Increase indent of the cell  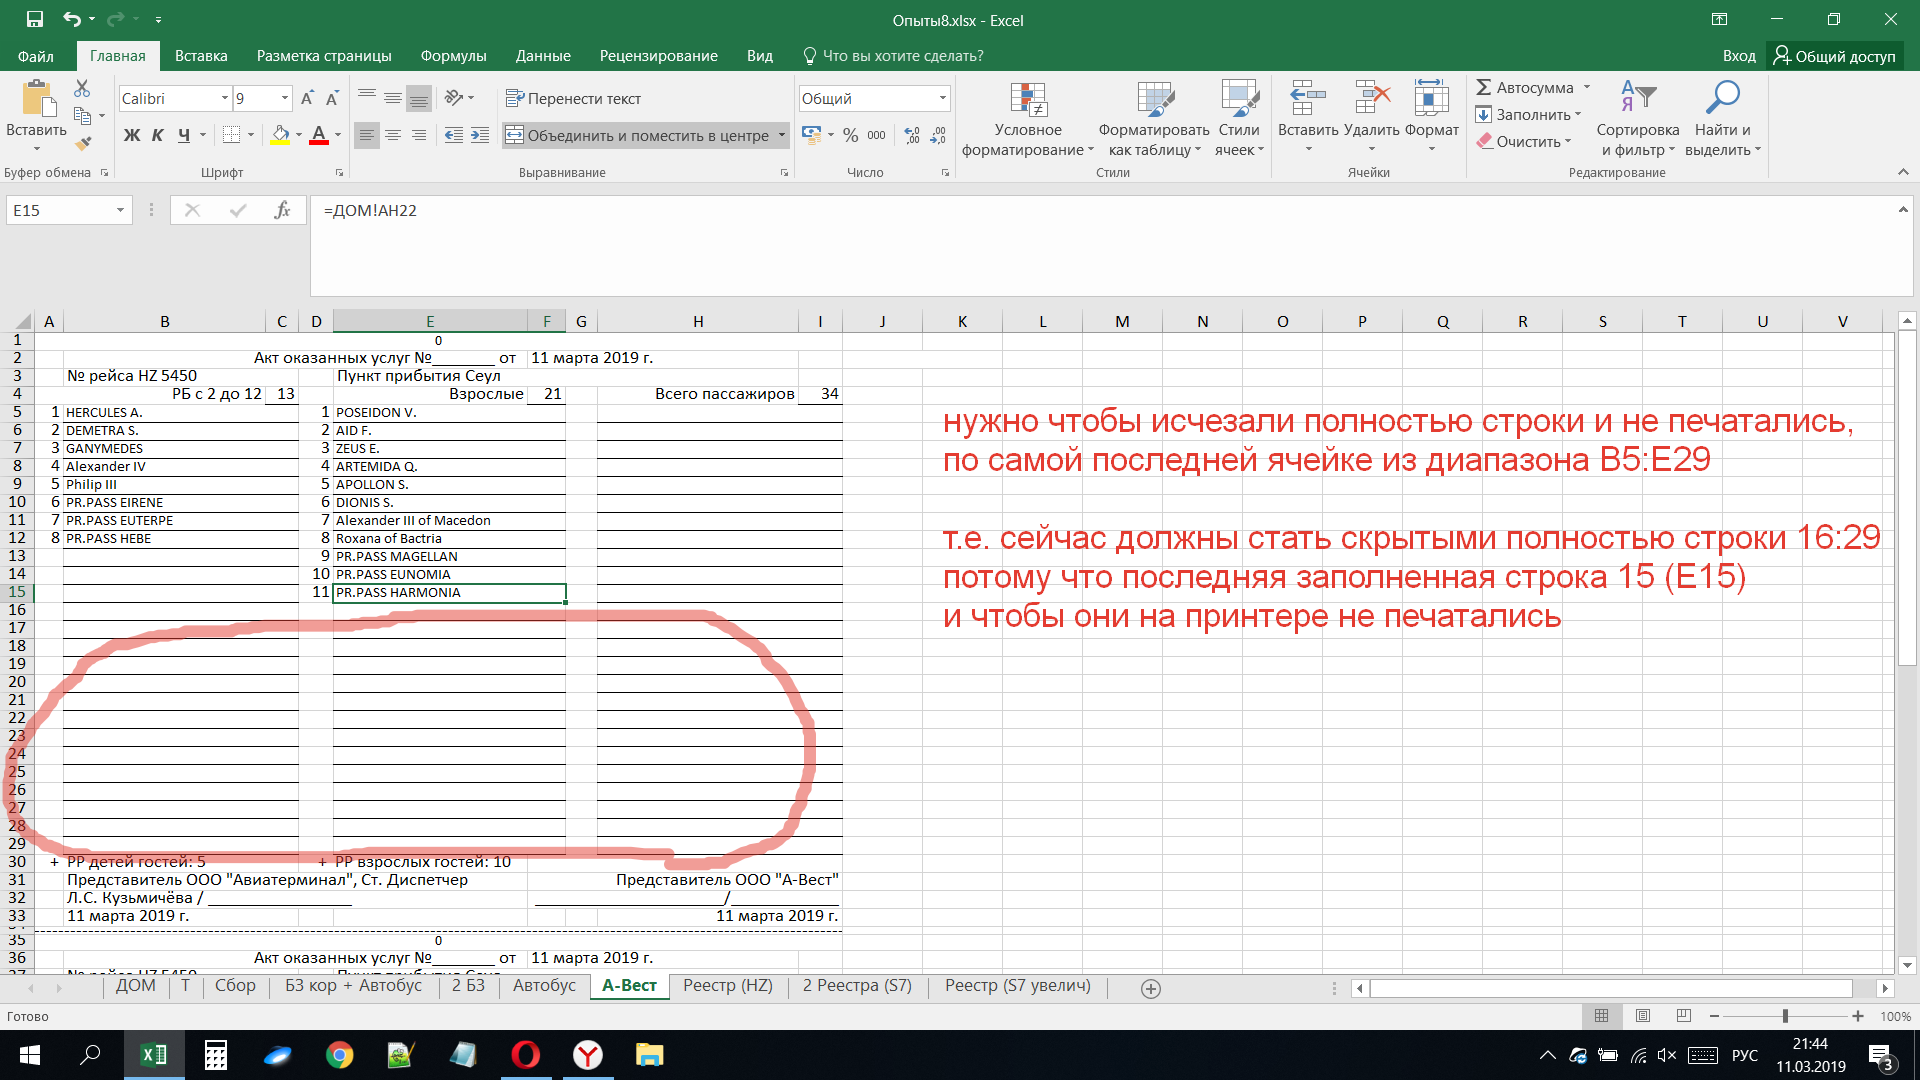(480, 135)
